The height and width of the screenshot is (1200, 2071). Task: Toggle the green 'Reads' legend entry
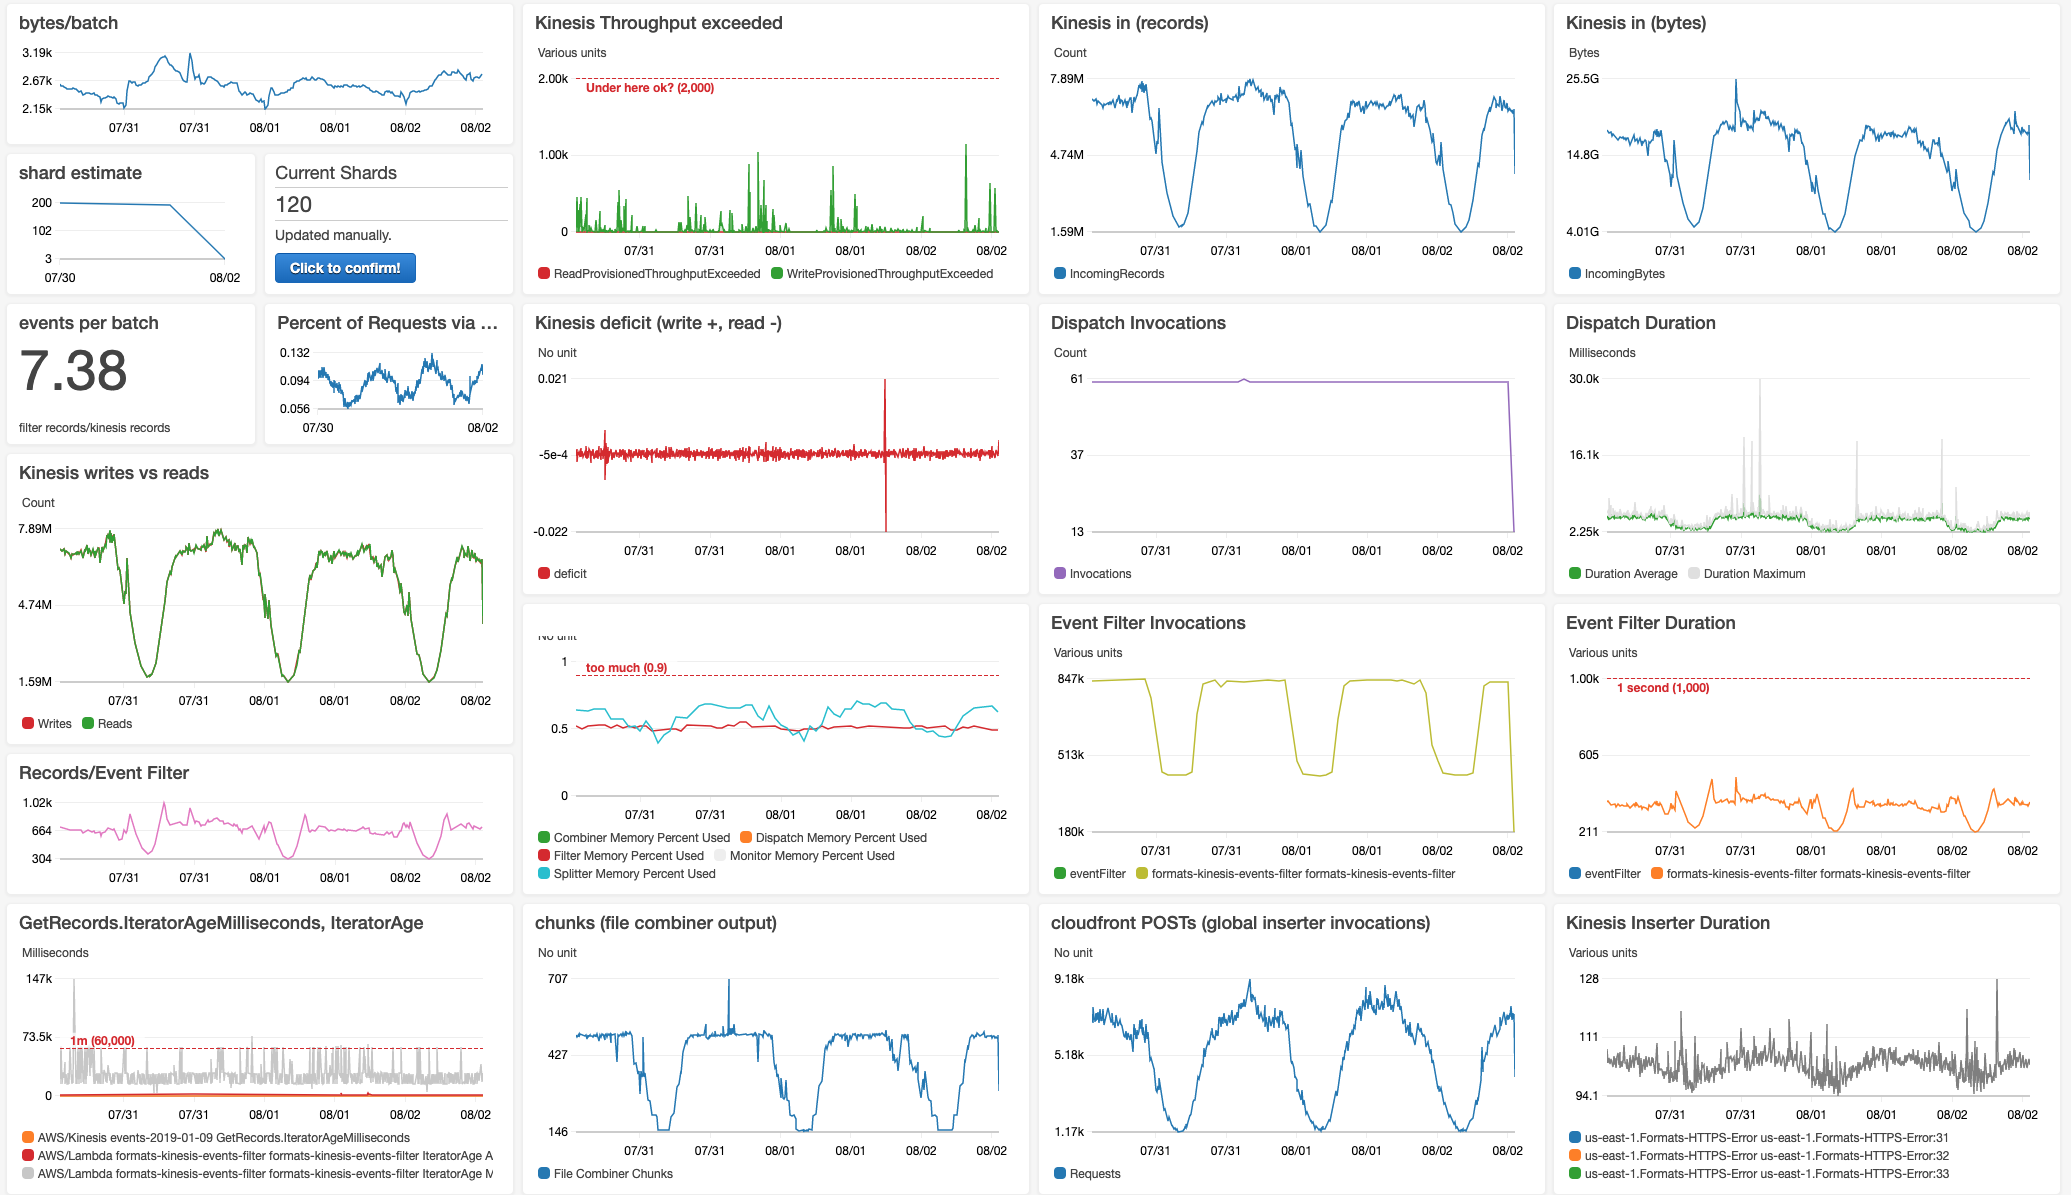click(x=107, y=723)
